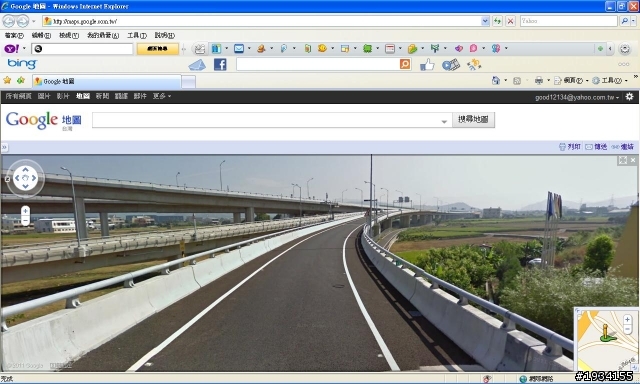Click the Bing bar blue mail icon
Viewport: 640px width, 384px height.
point(197,65)
